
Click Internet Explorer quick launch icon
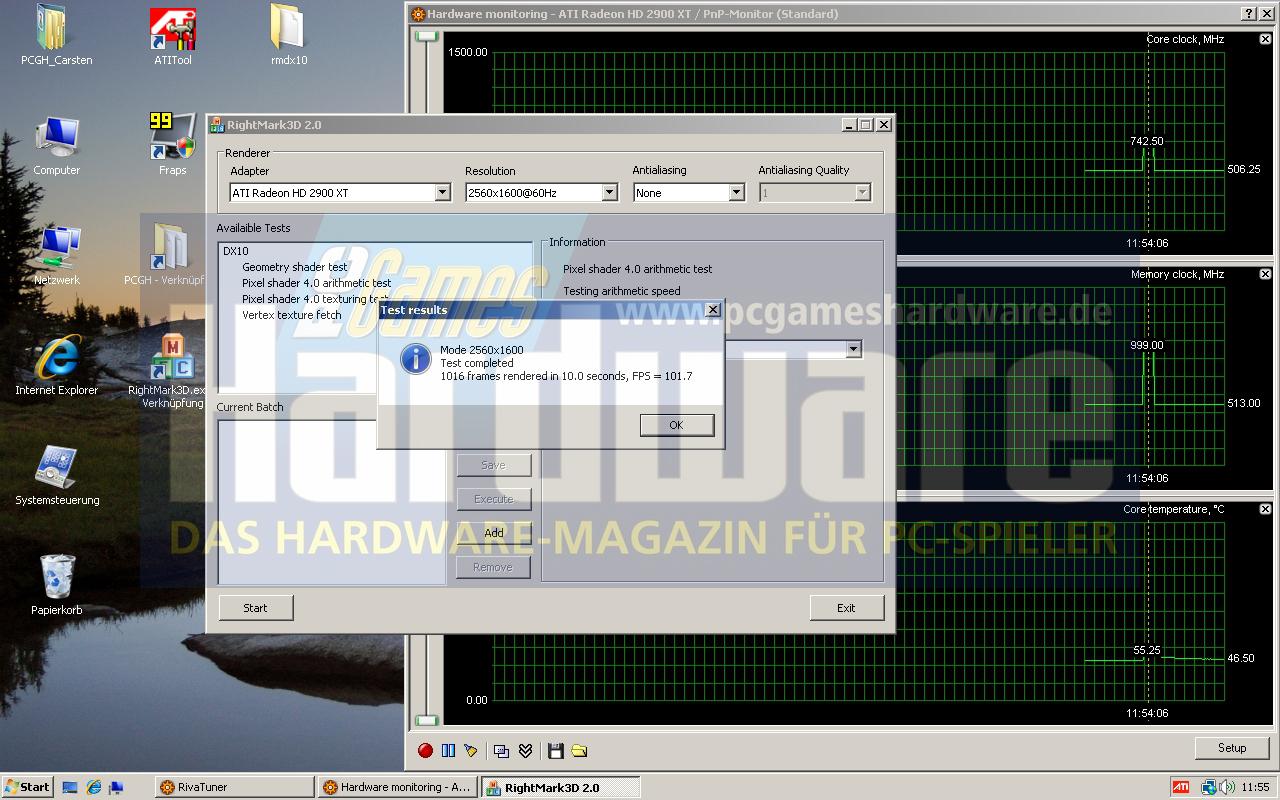(94, 787)
